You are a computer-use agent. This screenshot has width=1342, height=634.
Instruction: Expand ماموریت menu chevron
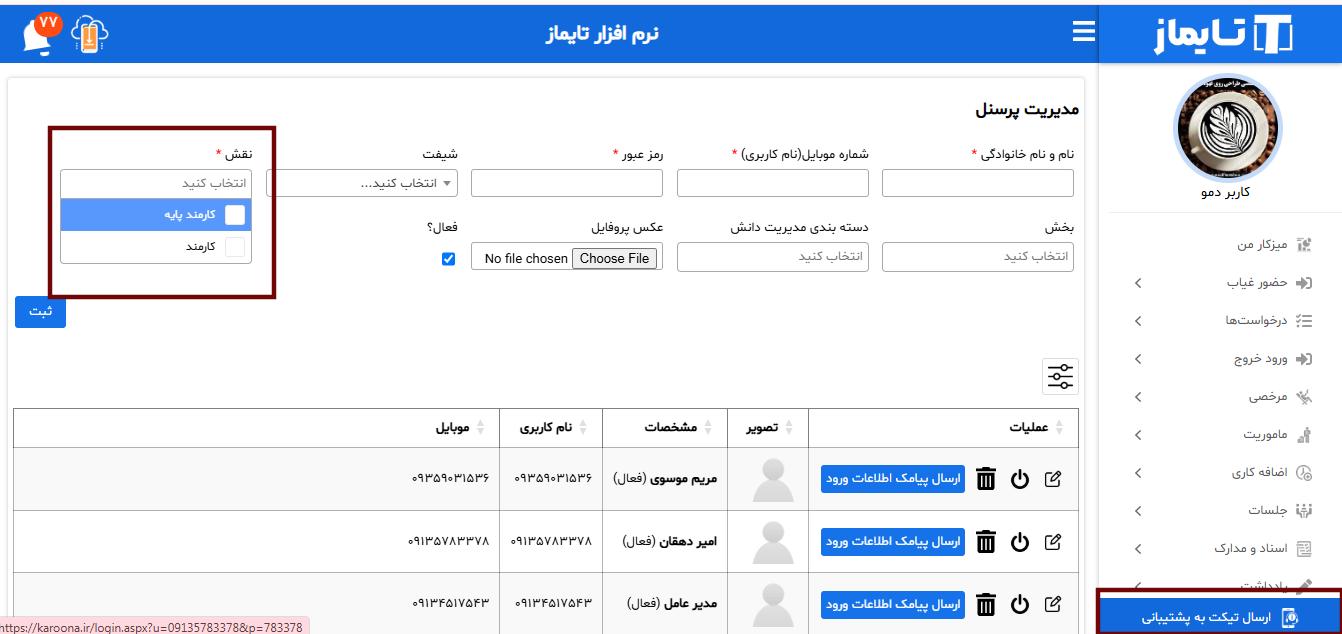point(1138,436)
